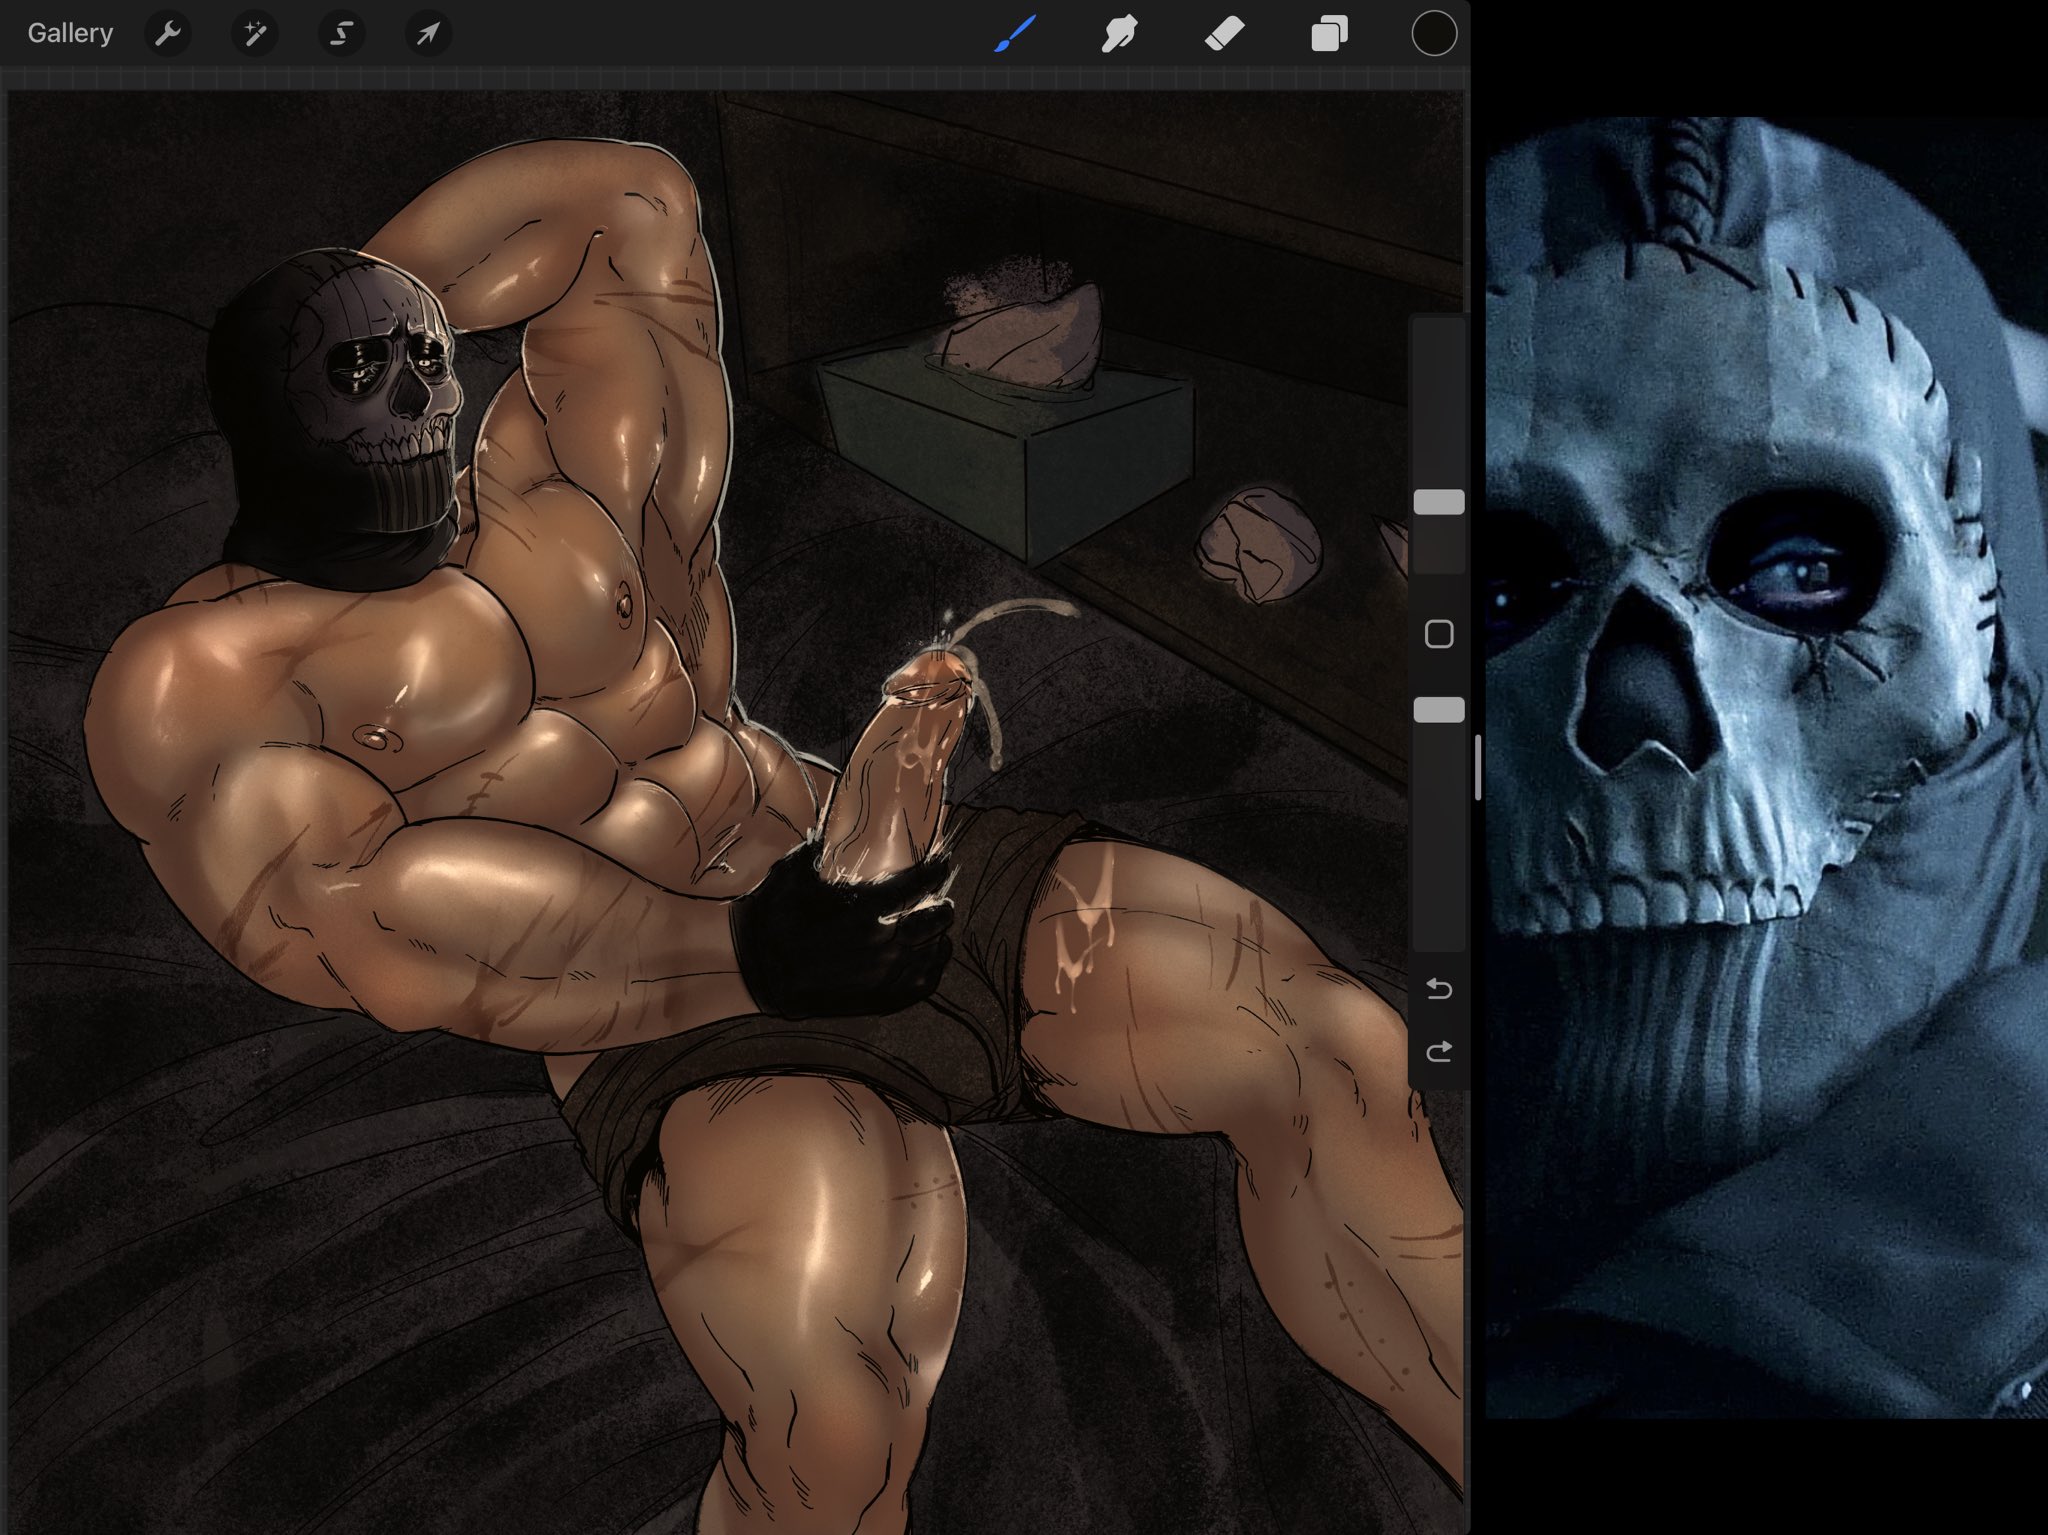Activate the Selection S-ribbon tool
This screenshot has height=1535, width=2048.
click(341, 34)
